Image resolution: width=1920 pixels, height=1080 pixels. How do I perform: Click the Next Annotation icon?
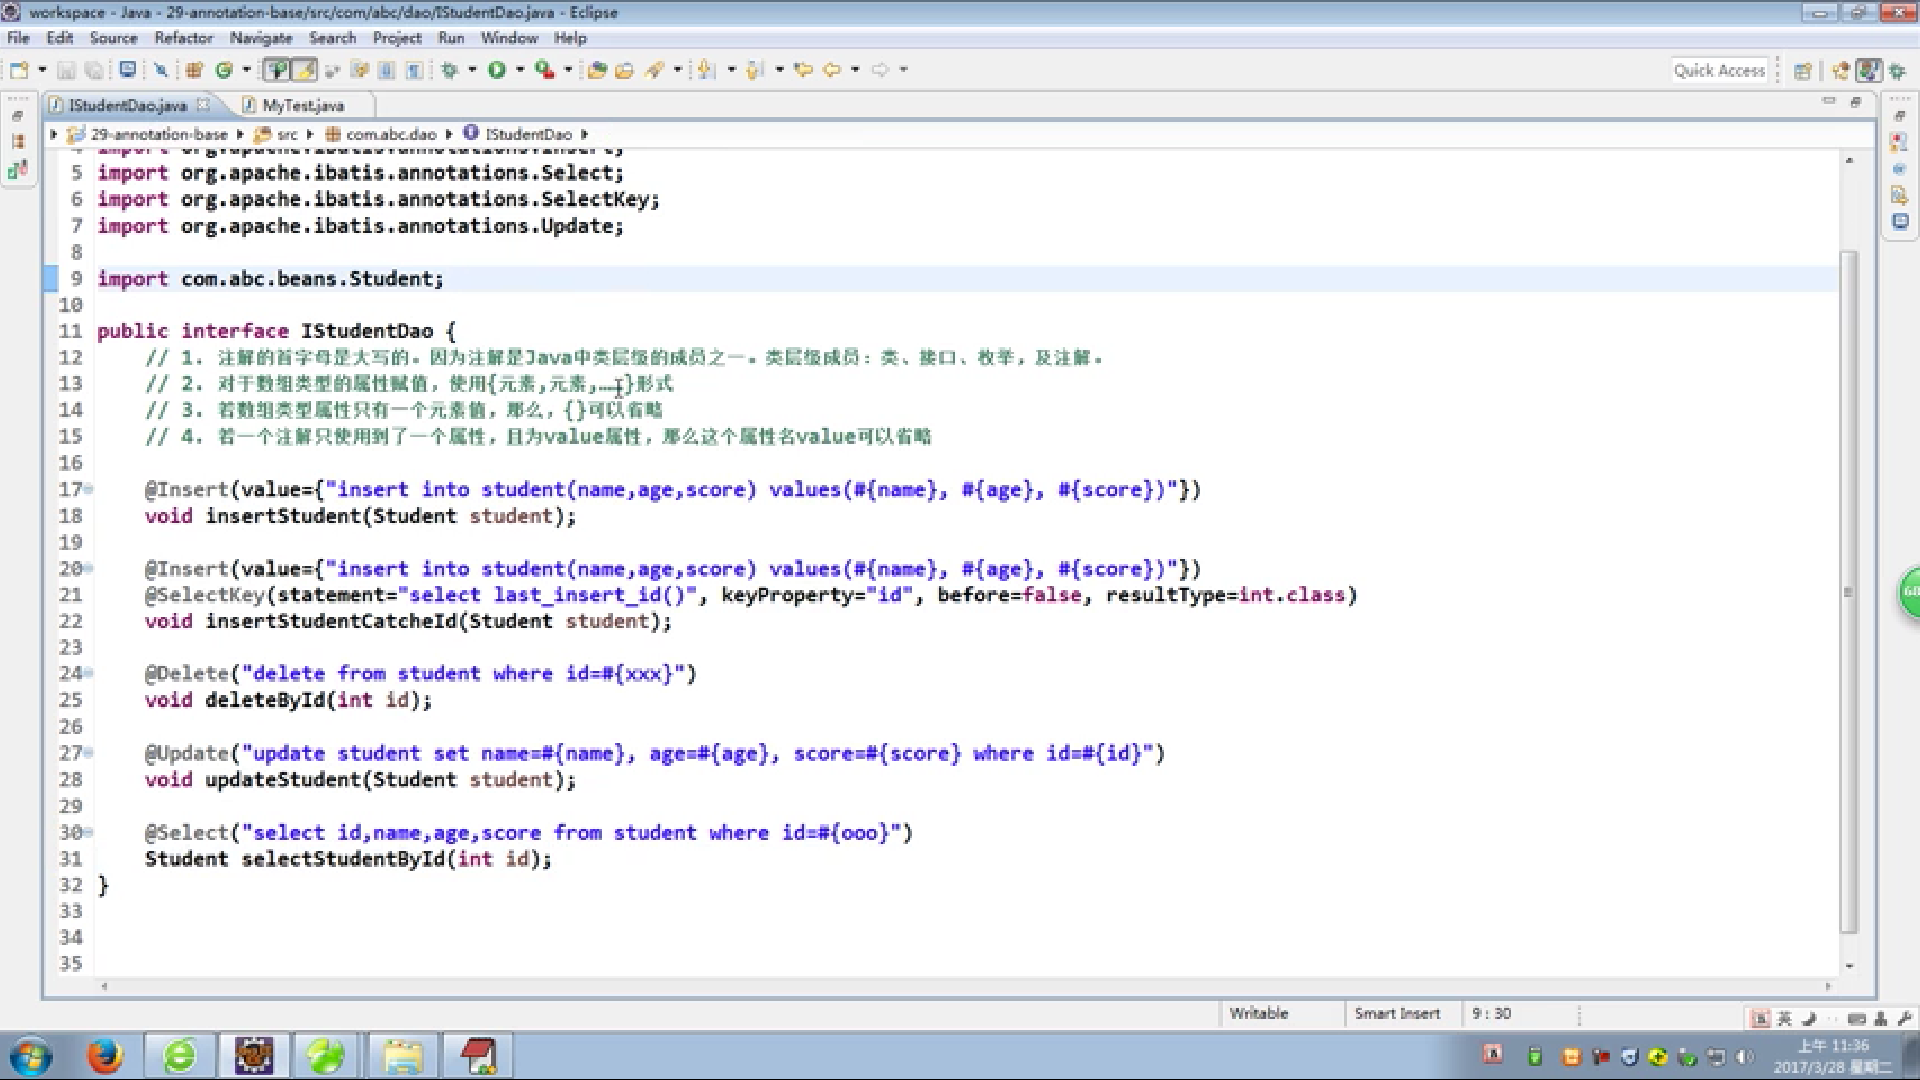point(706,70)
